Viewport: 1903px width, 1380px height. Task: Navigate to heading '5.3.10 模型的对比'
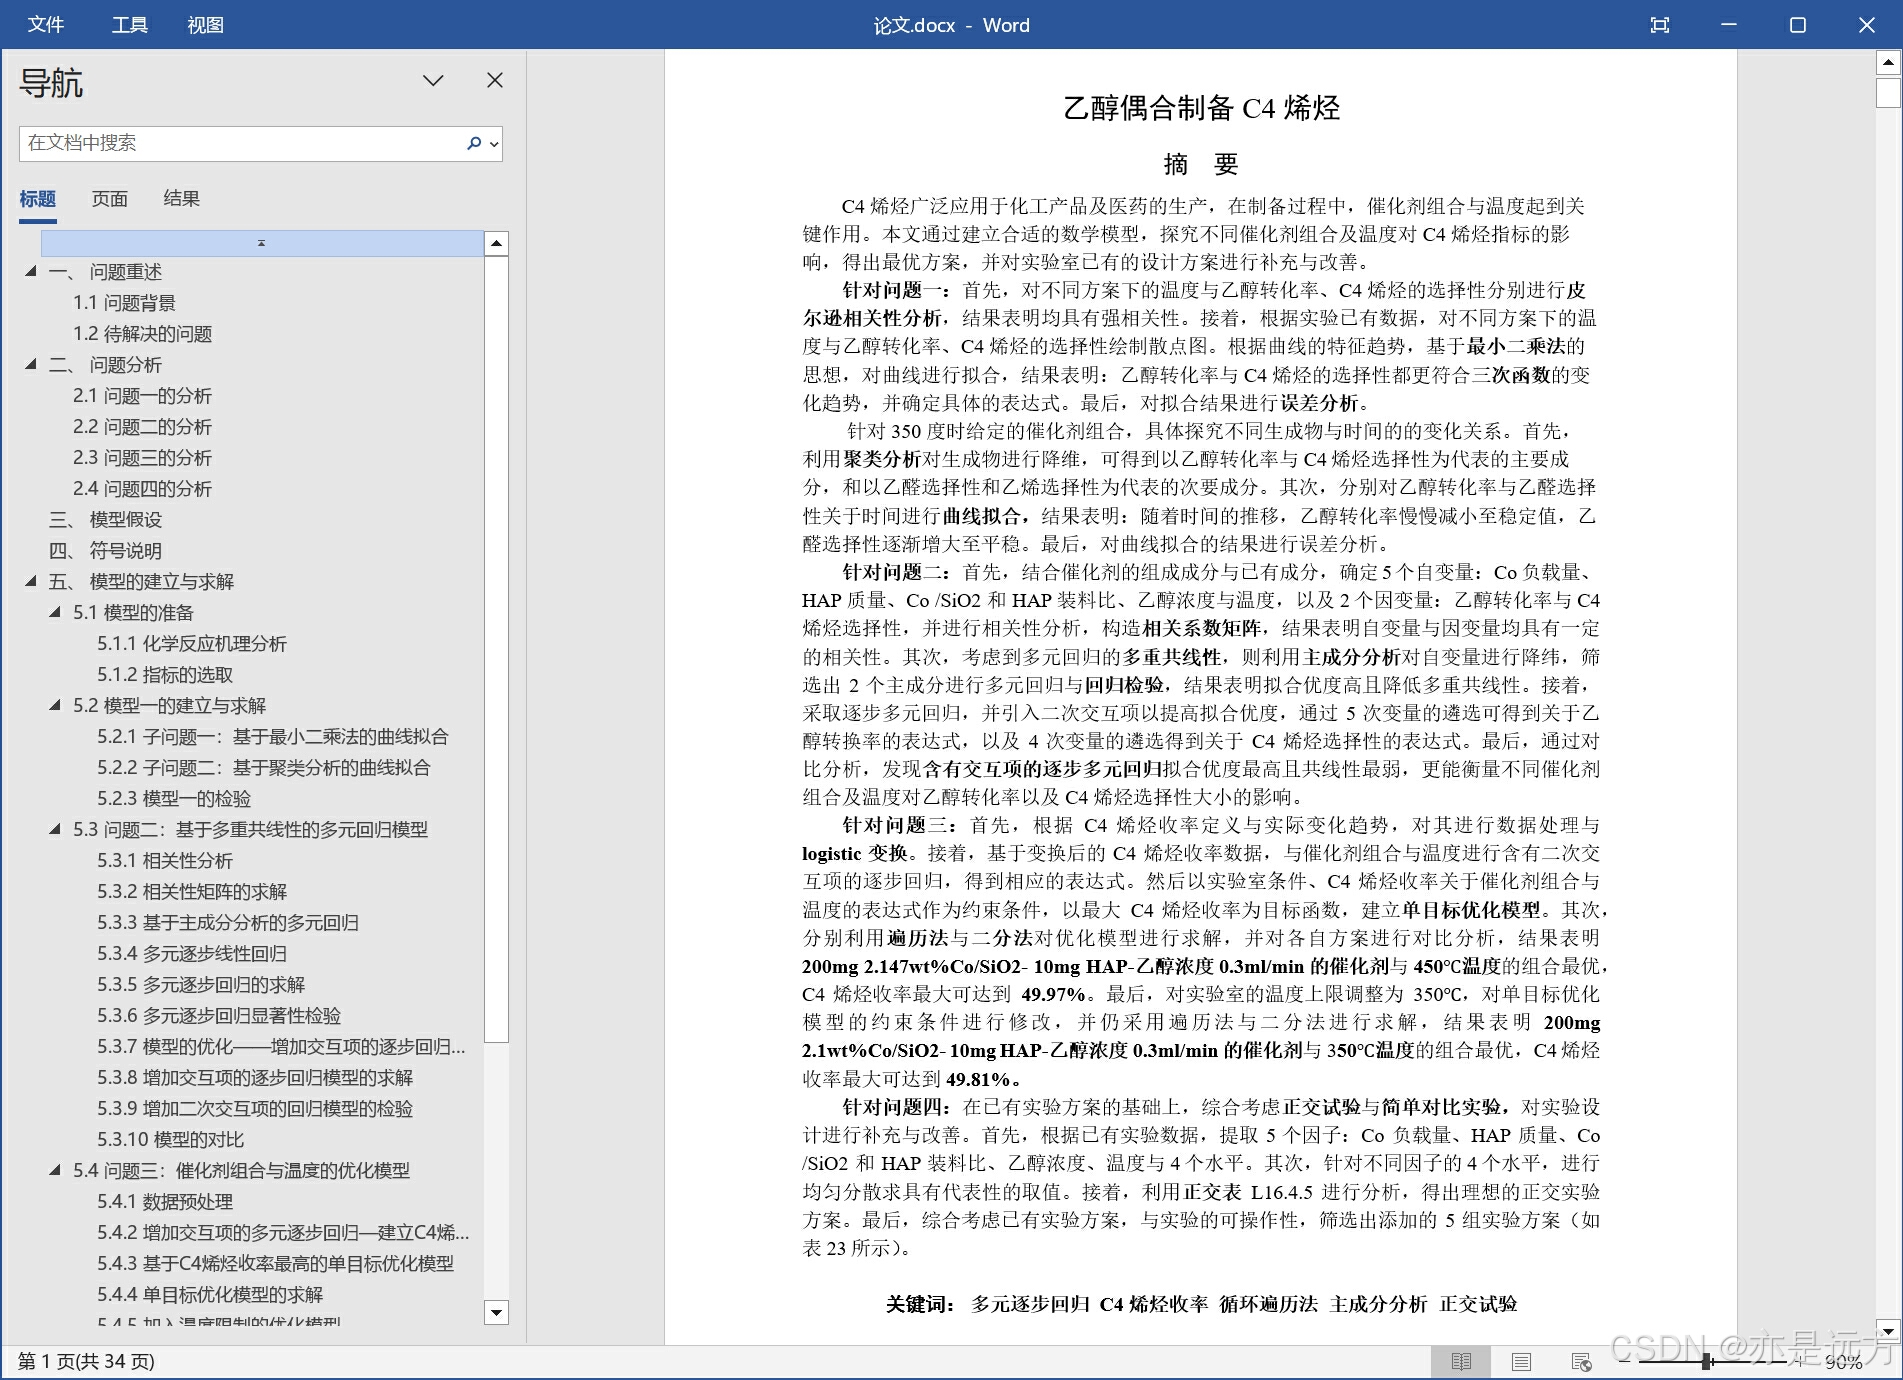click(x=171, y=1140)
